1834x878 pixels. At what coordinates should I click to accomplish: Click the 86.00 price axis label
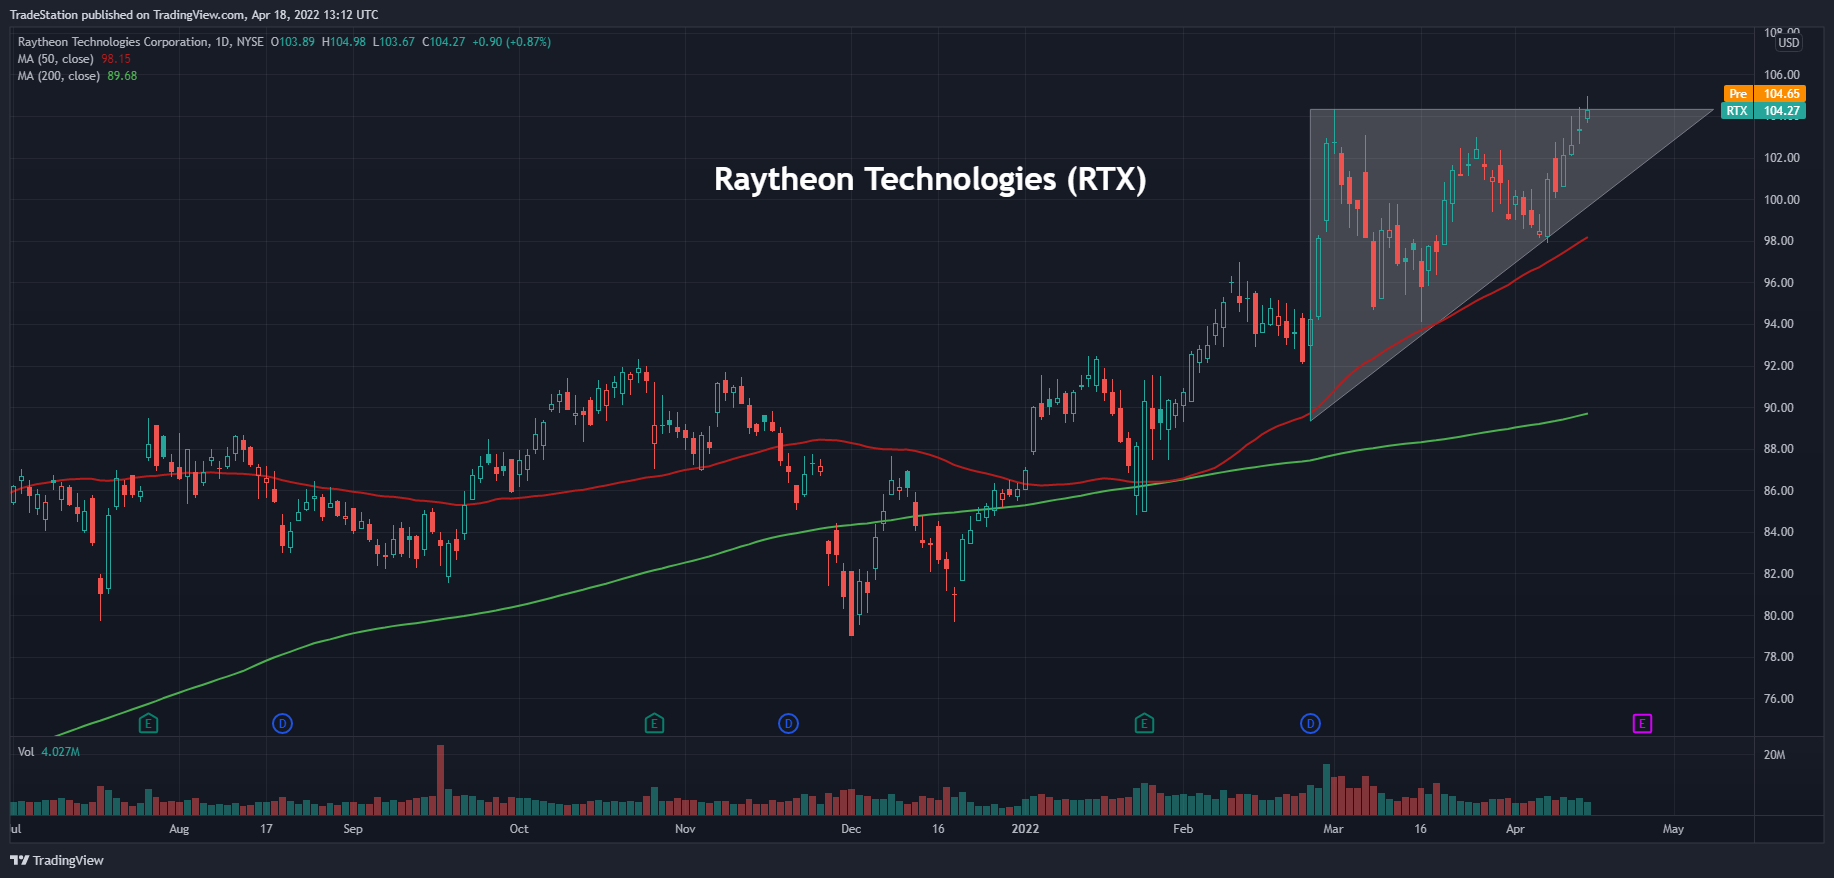point(1779,491)
